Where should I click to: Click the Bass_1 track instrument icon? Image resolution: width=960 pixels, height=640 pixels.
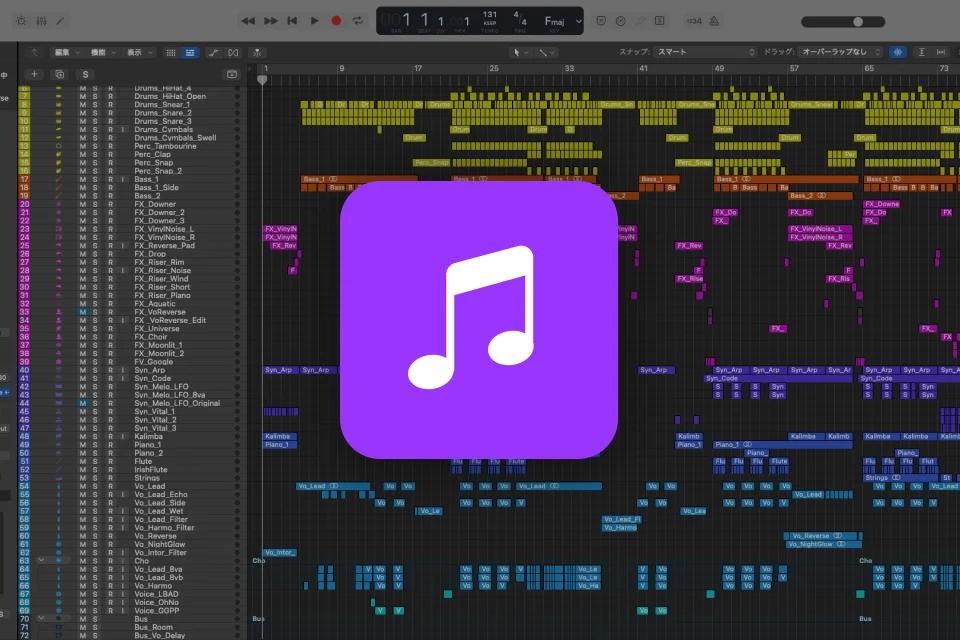click(x=59, y=179)
